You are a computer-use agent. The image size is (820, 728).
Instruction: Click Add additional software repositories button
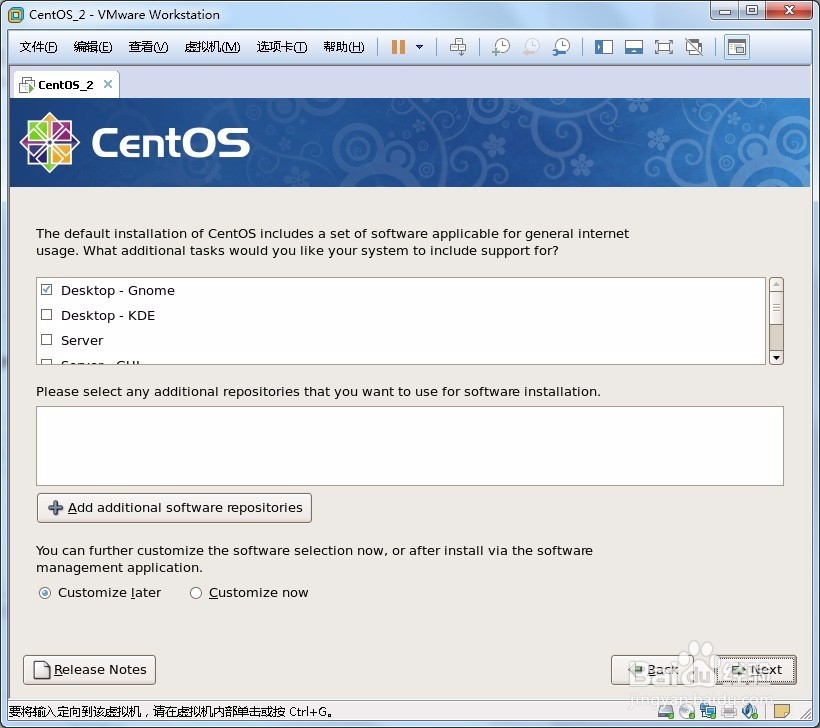click(x=175, y=508)
